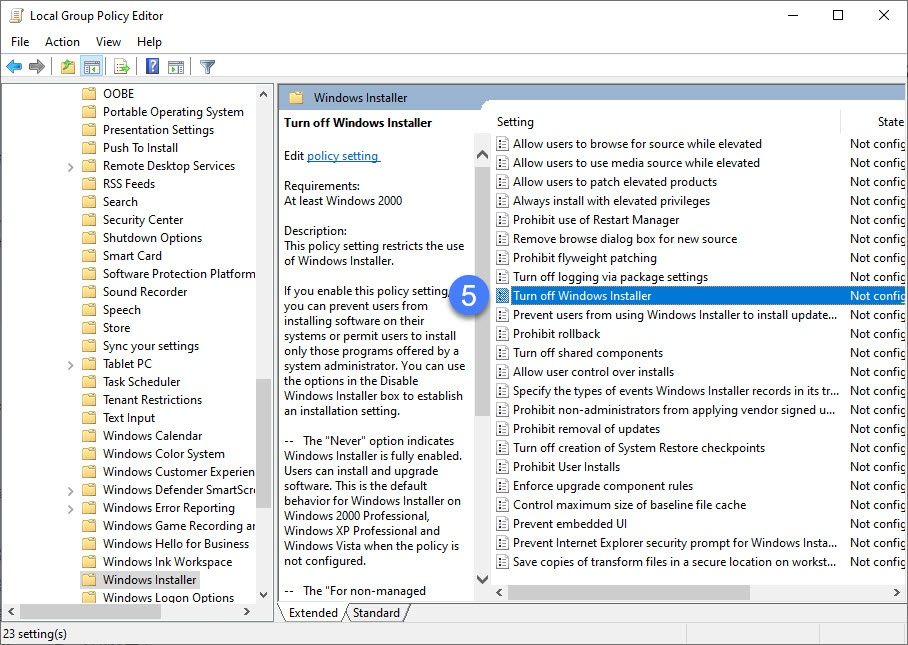908x645 pixels.
Task: Click the Export List toolbar icon
Action: 122,67
